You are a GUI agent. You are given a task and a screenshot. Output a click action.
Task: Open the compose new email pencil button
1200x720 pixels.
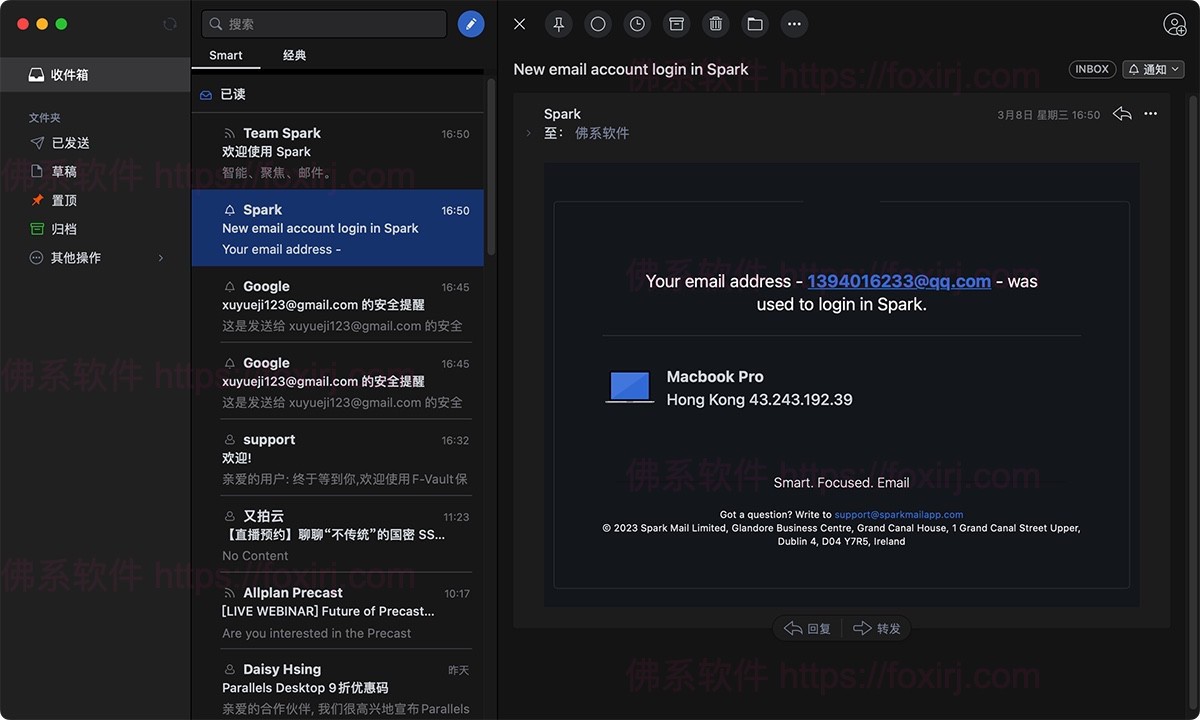(471, 23)
